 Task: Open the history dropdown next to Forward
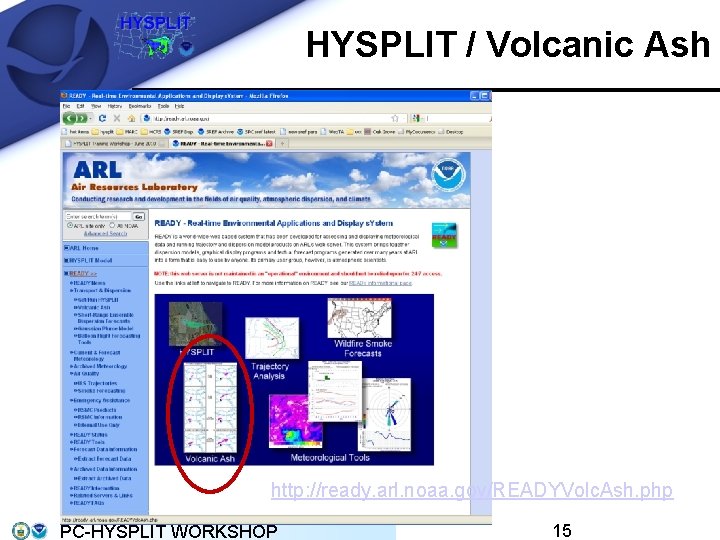pos(90,119)
